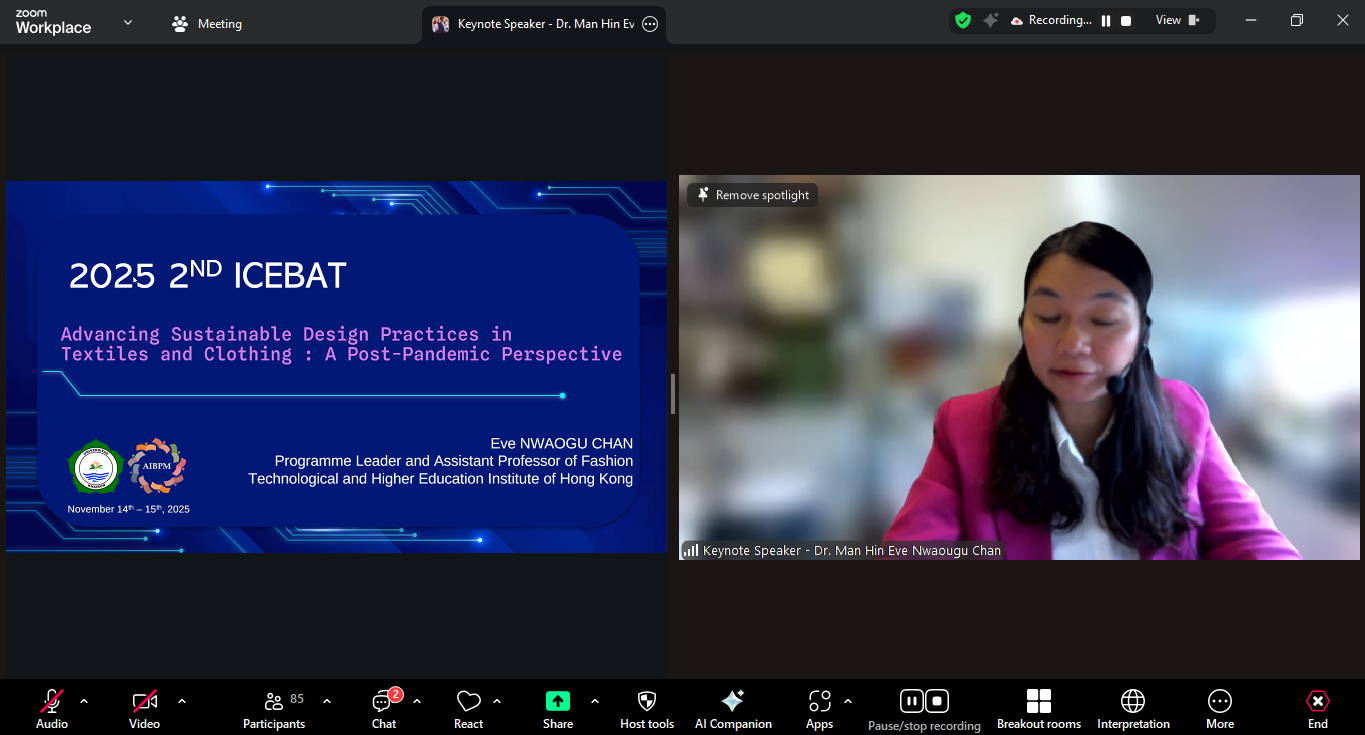
Task: Pause the recording in bottom toolbar
Action: point(911,701)
